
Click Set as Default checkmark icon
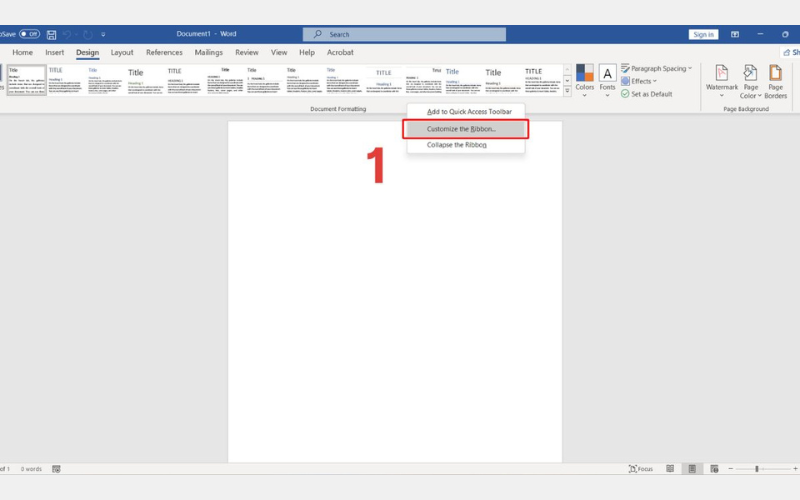click(x=625, y=94)
